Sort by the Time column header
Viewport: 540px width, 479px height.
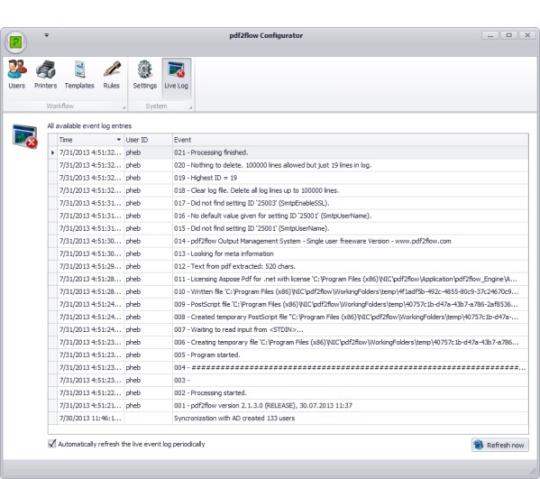[90, 140]
